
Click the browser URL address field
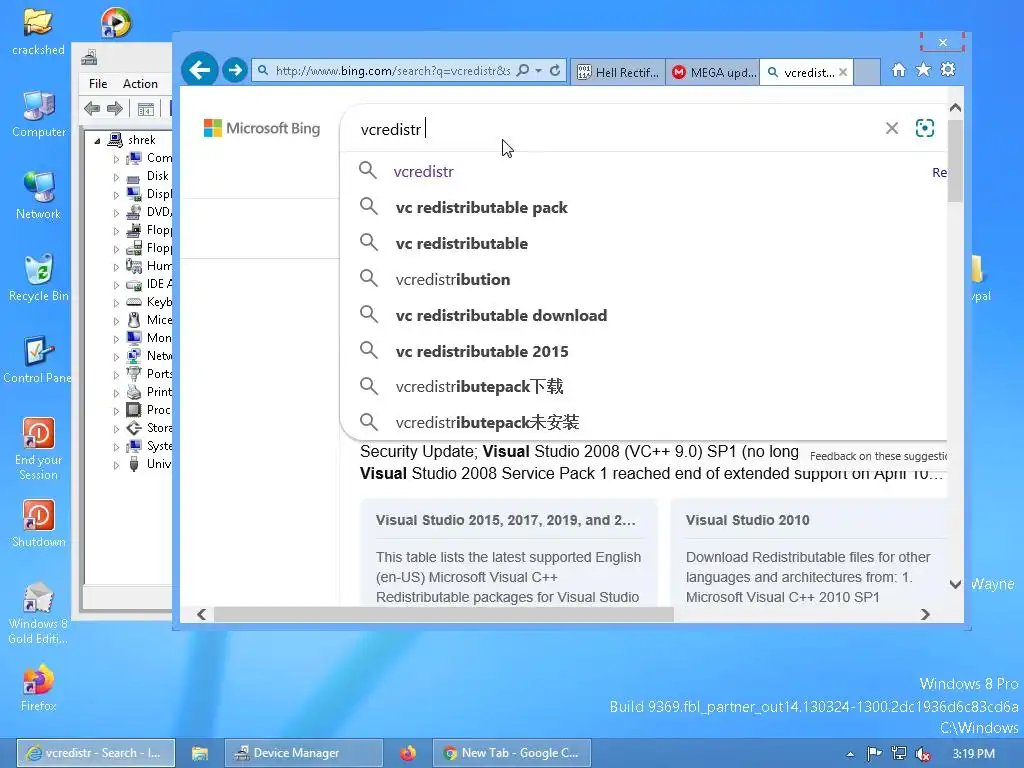coord(392,71)
